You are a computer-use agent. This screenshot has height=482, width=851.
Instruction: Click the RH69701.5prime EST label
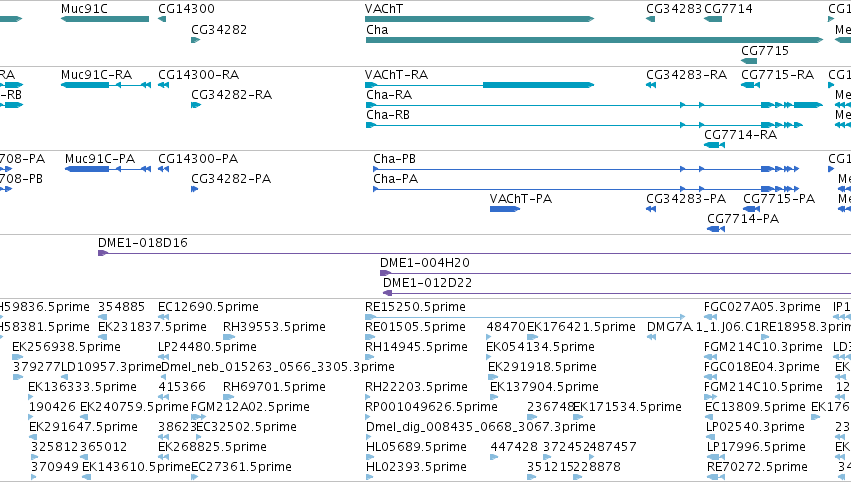pyautogui.click(x=274, y=387)
